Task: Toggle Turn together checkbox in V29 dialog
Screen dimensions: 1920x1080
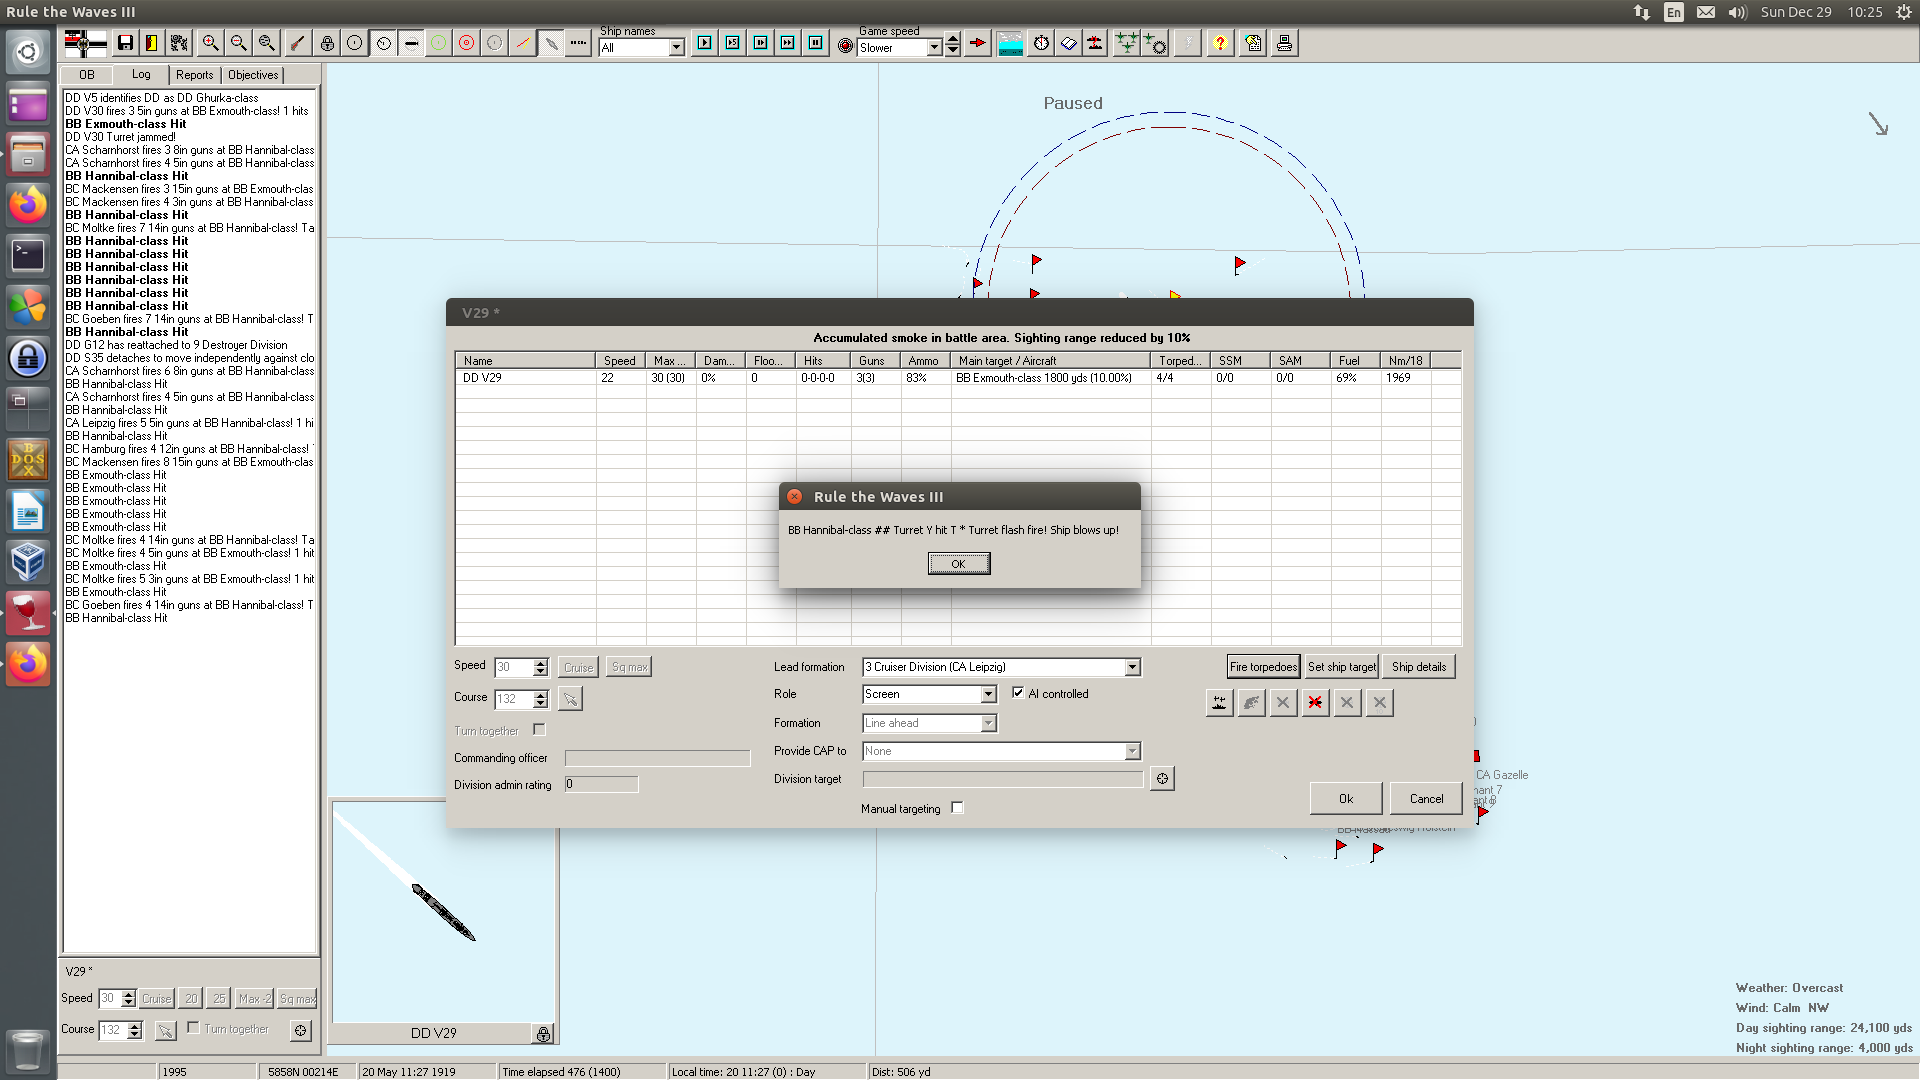Action: 539,730
